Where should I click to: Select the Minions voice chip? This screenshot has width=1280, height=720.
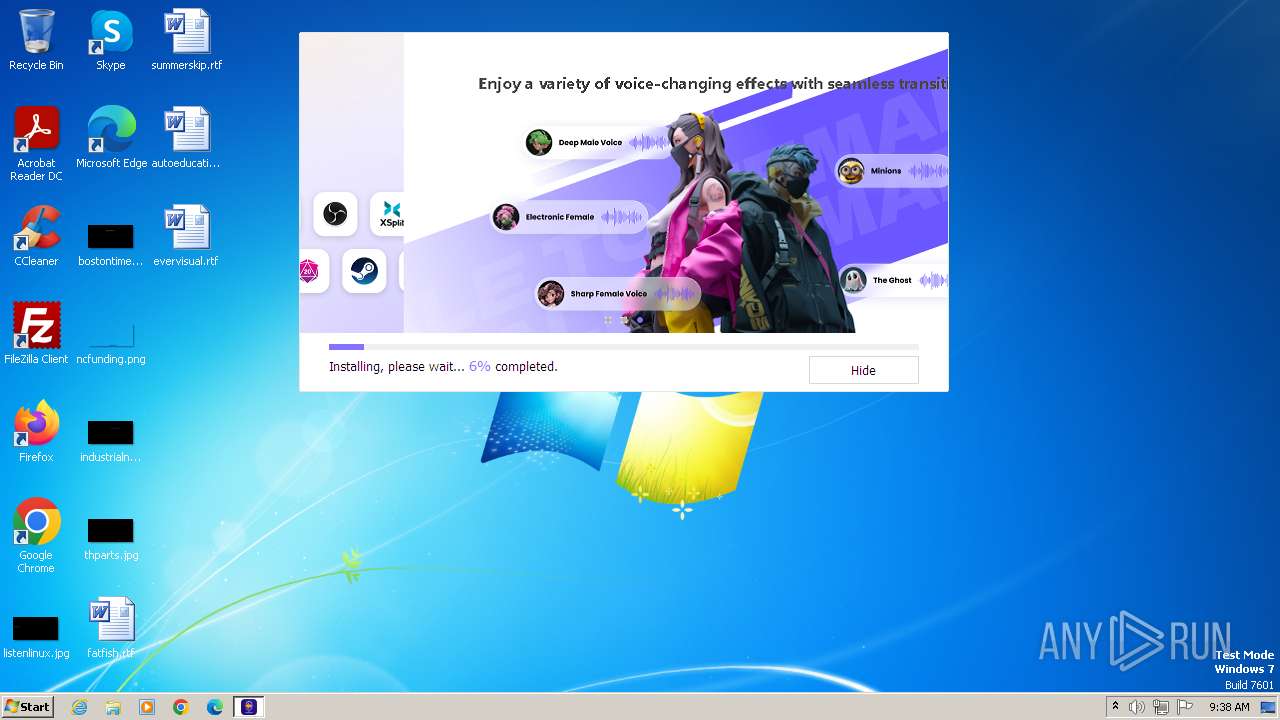[891, 171]
